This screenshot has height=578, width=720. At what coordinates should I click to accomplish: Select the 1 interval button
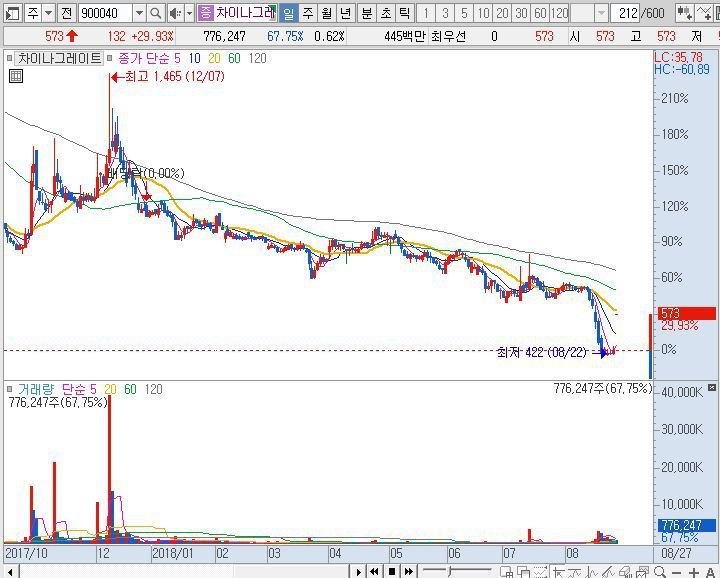[426, 13]
